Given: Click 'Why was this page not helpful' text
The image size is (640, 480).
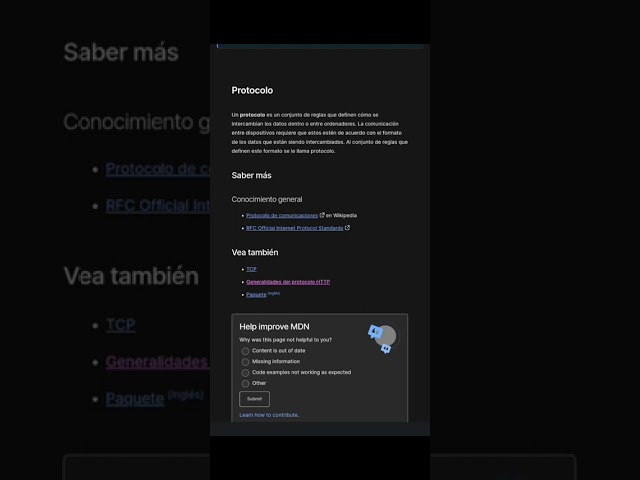Looking at the screenshot, I should click(x=285, y=340).
